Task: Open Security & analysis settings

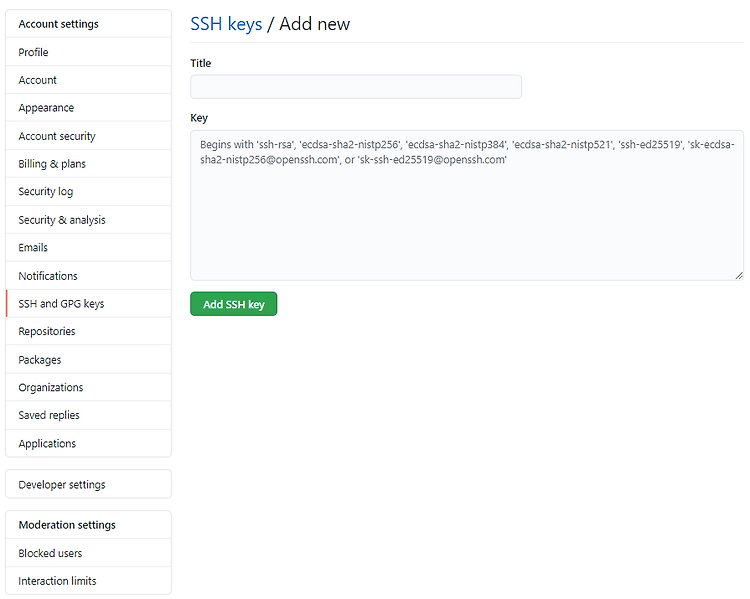Action: [88, 220]
